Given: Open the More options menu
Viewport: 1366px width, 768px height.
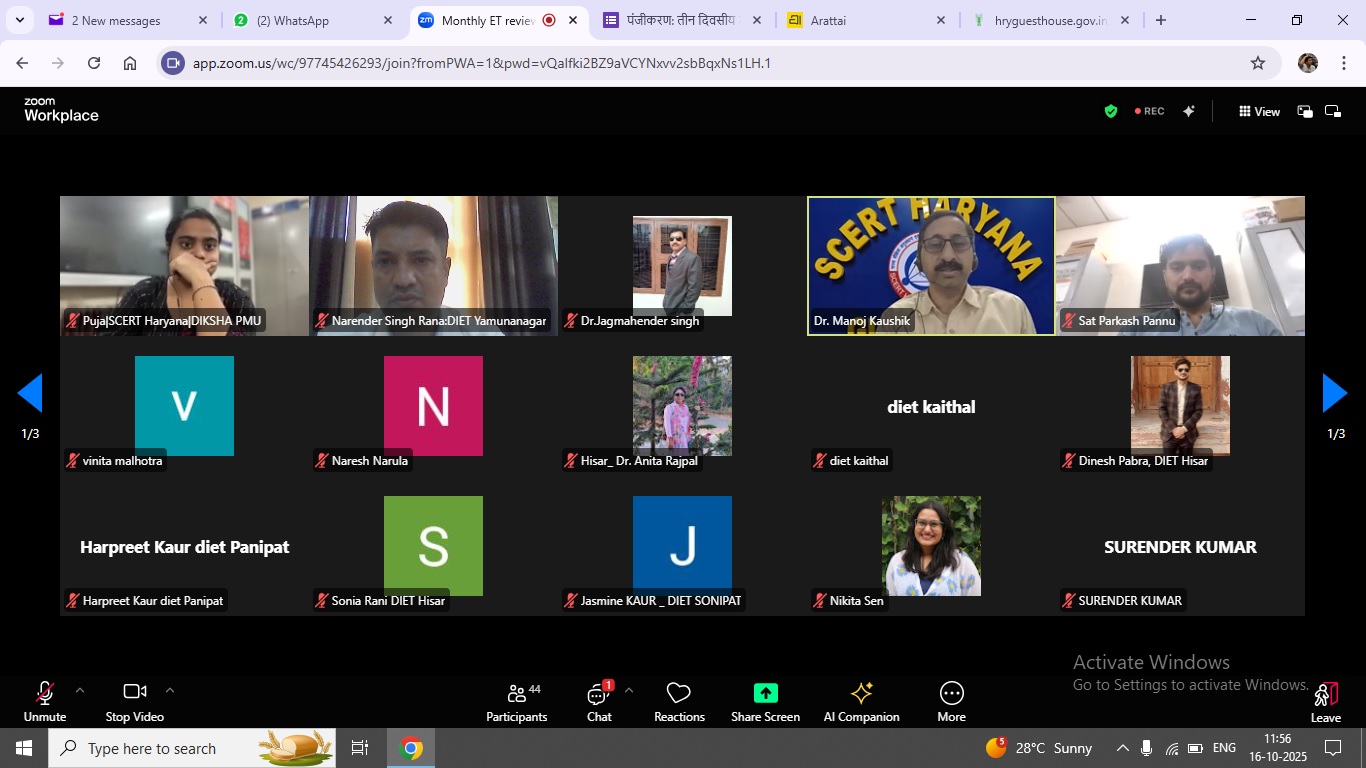Looking at the screenshot, I should pyautogui.click(x=951, y=702).
